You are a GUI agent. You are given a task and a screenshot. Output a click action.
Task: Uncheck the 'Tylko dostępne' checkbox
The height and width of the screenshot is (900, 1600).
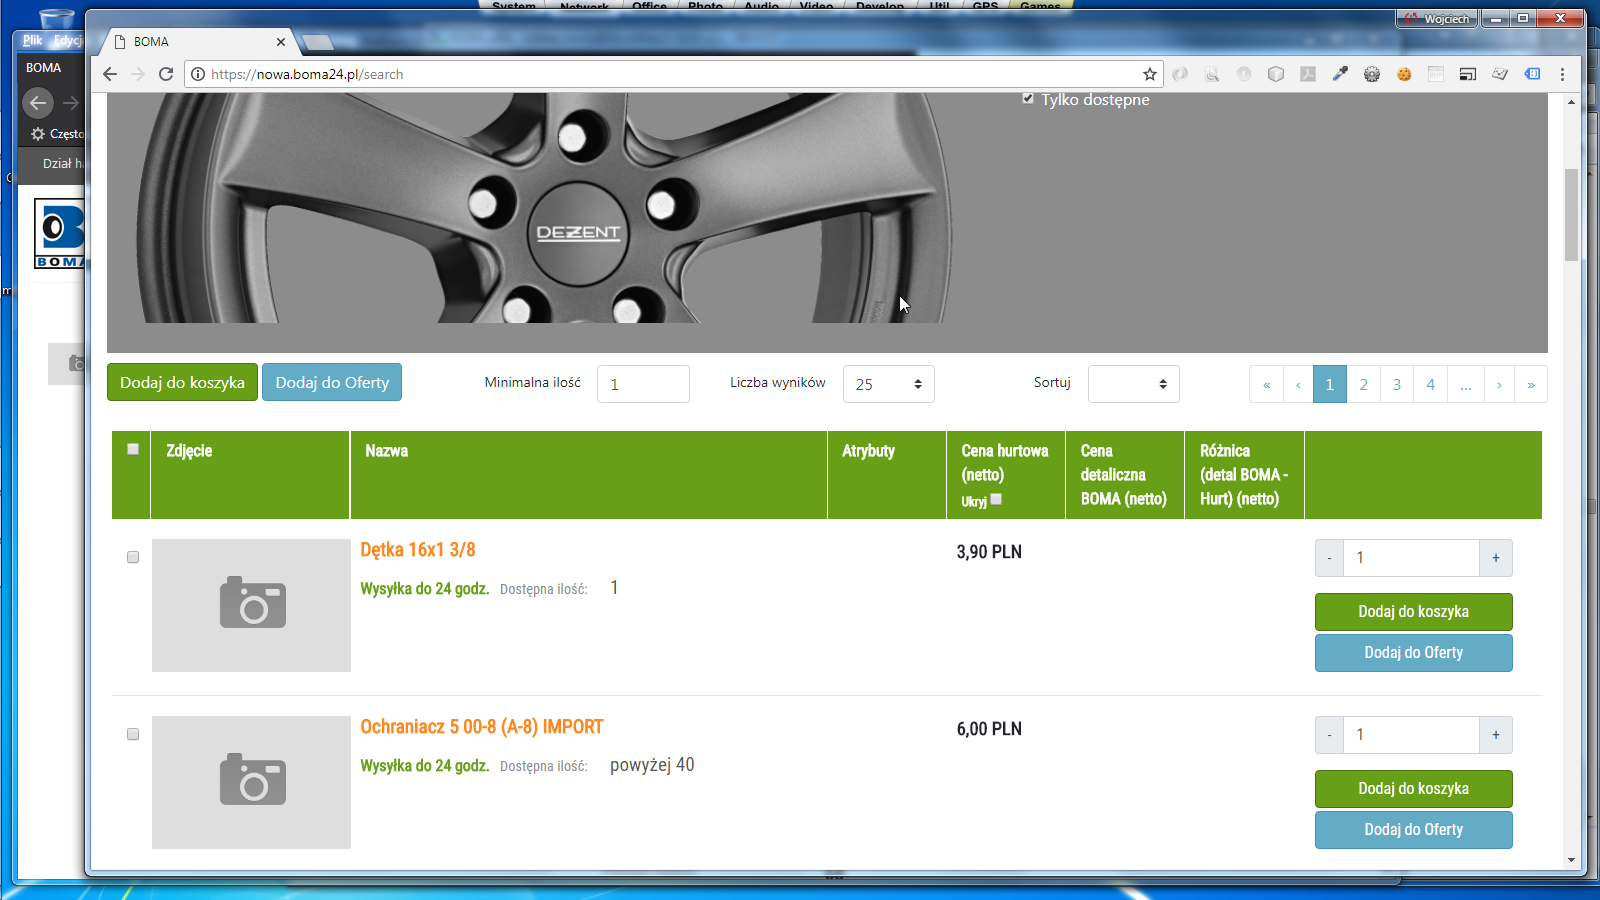[1028, 99]
